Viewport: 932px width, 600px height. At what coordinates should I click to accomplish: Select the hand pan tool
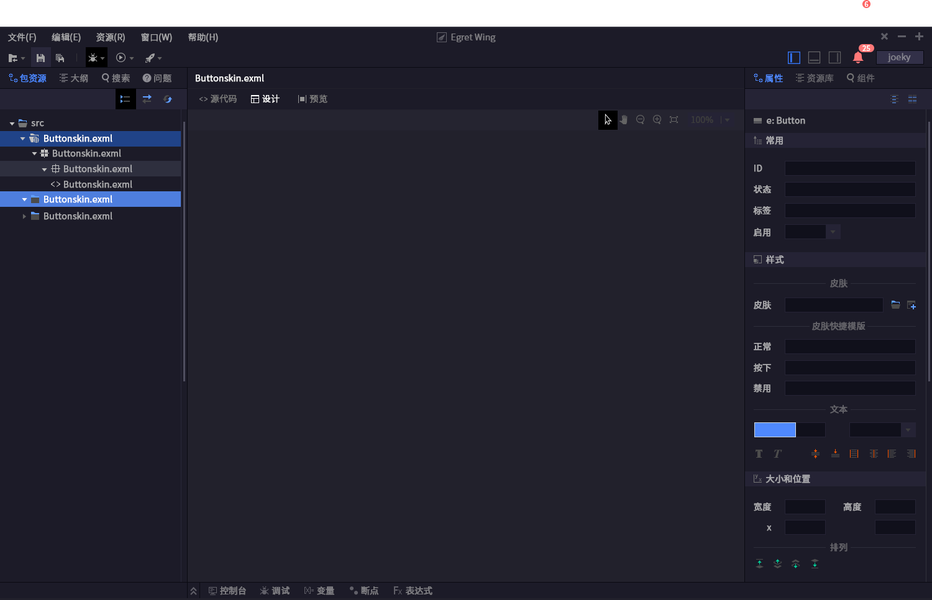624,120
